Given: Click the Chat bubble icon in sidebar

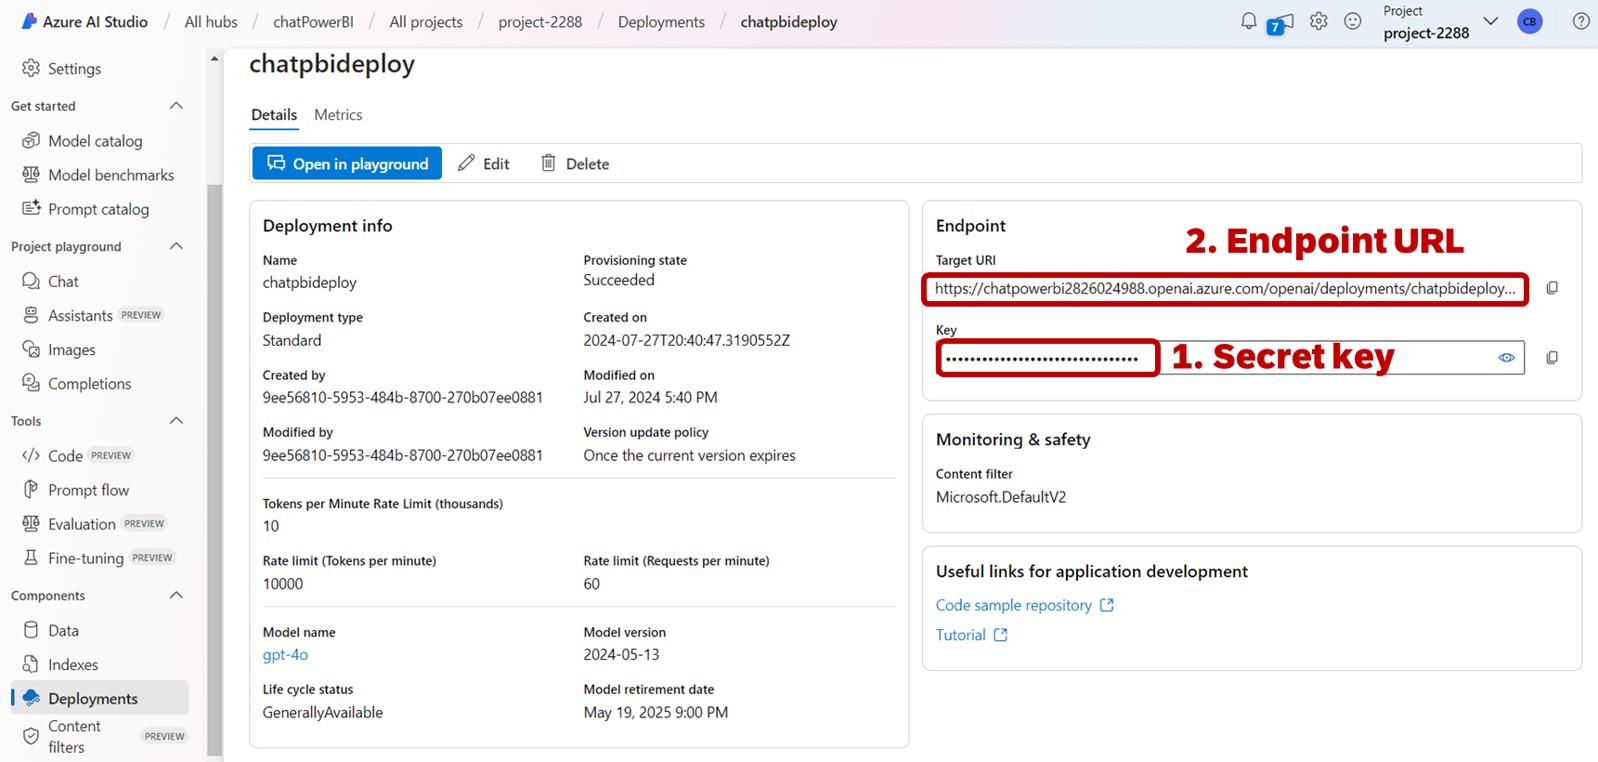Looking at the screenshot, I should (x=31, y=281).
